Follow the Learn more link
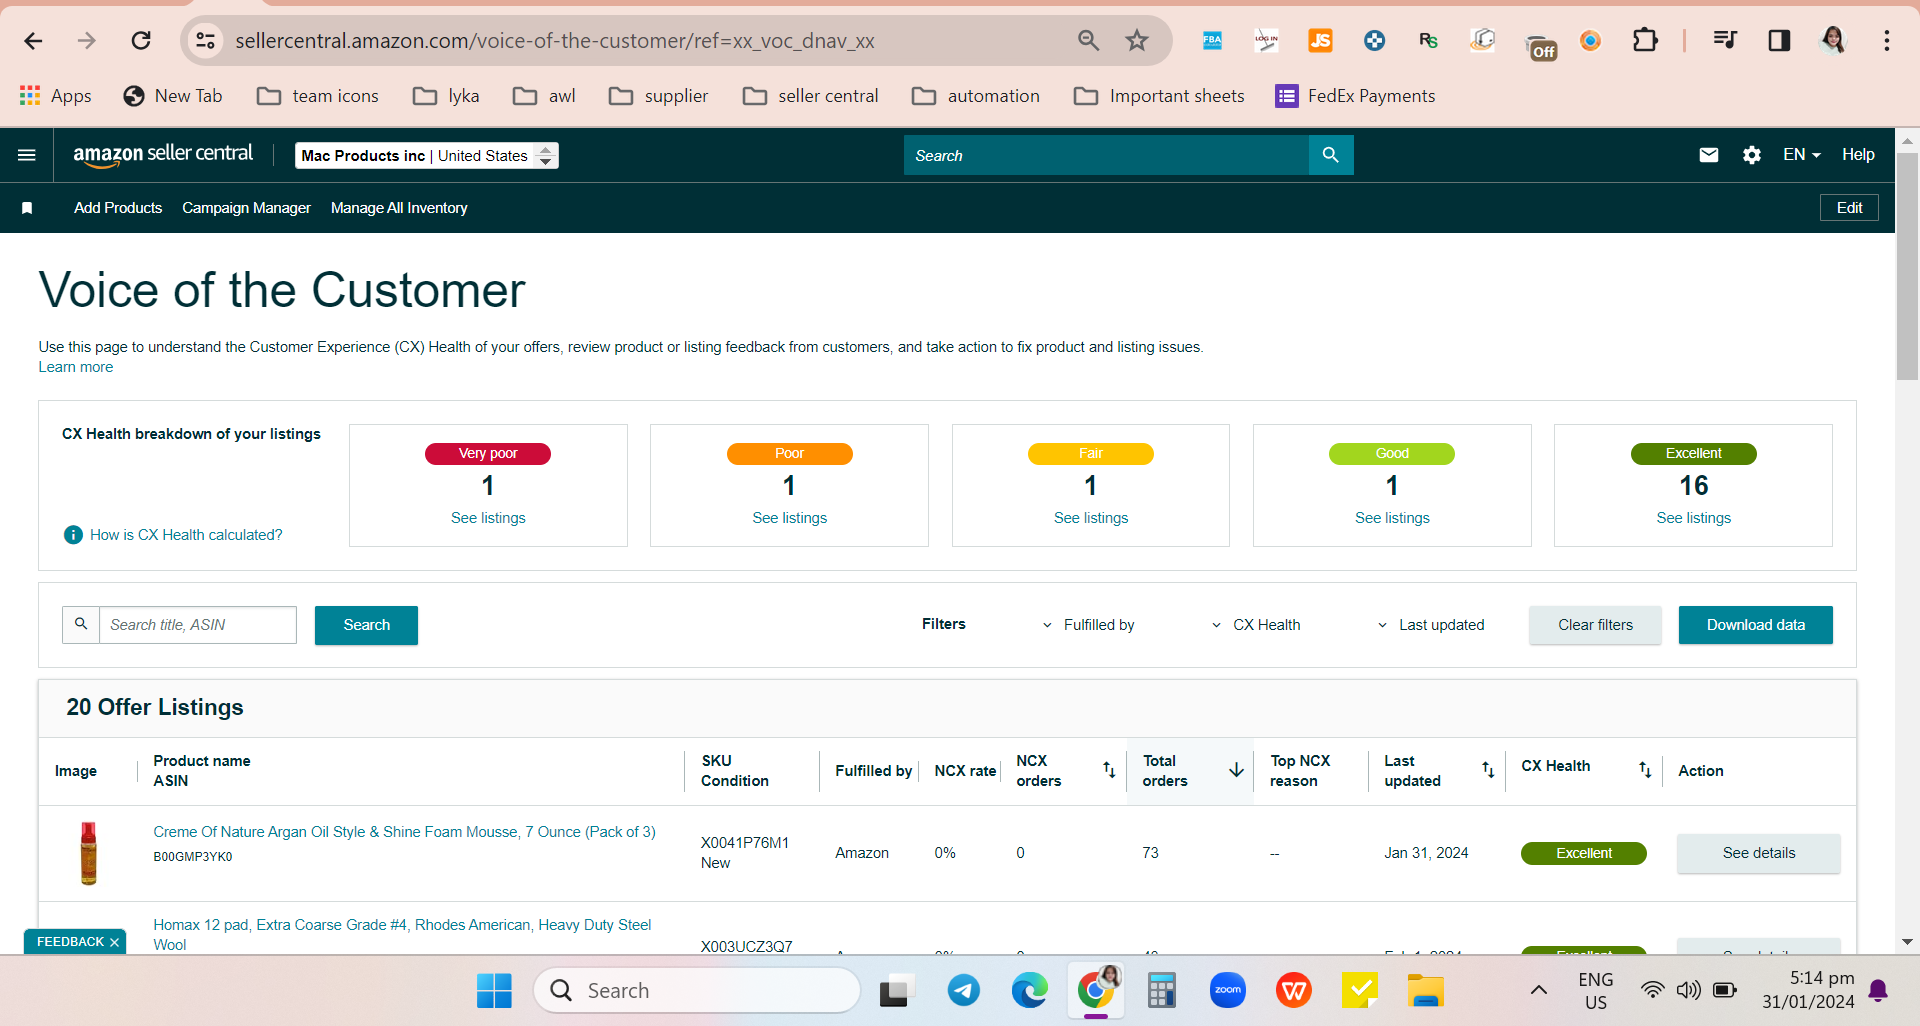 coord(76,367)
